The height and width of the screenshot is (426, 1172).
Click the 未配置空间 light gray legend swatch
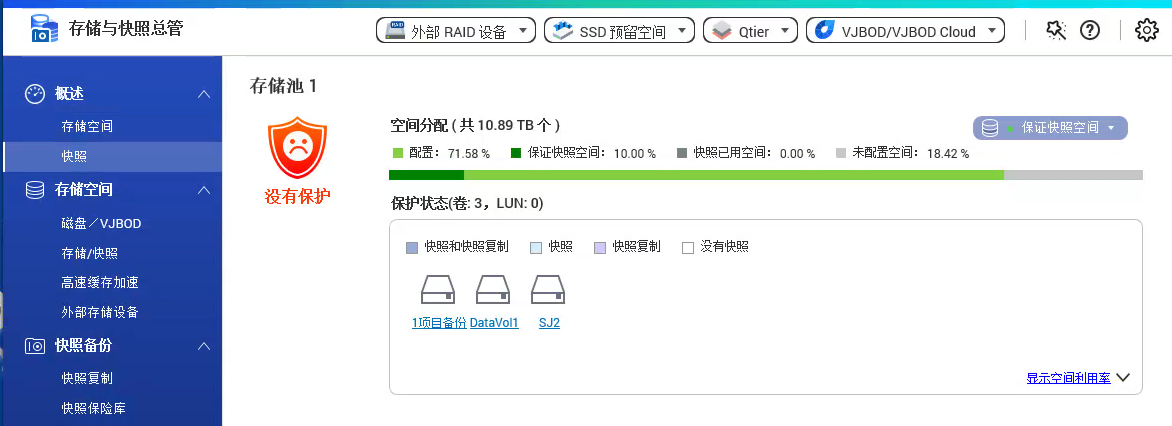tap(840, 152)
